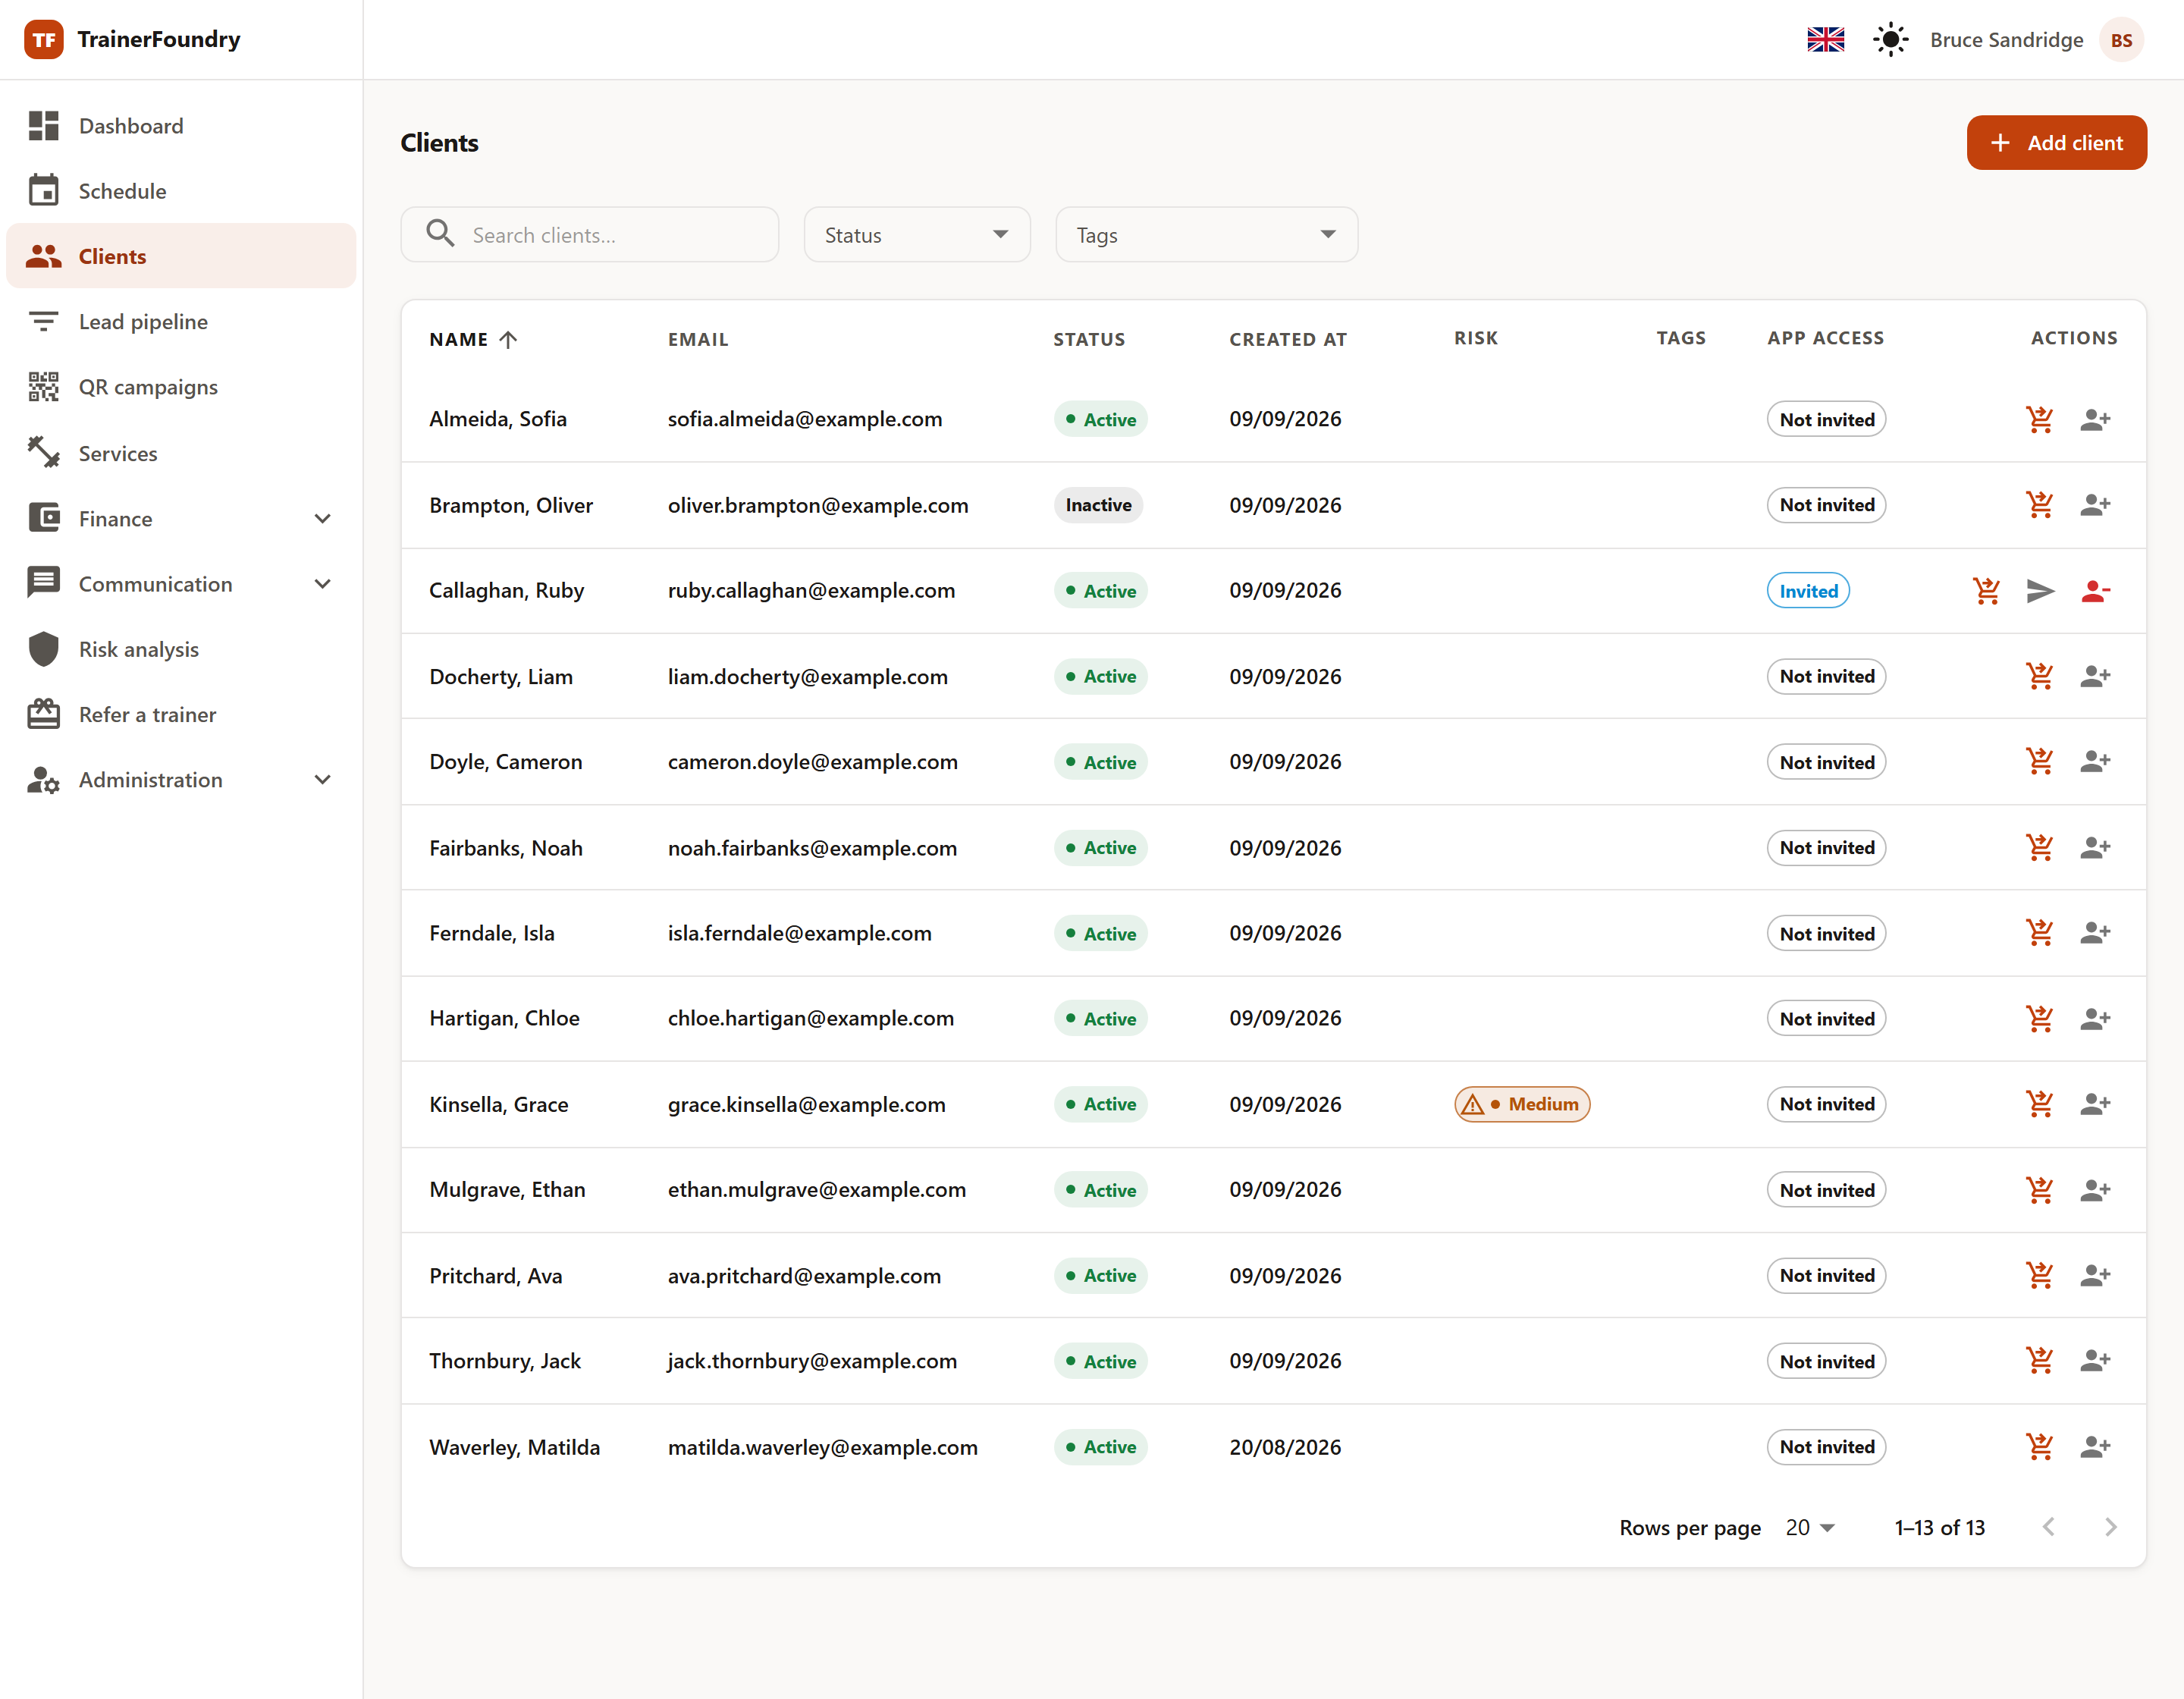Open QR campaigns in the sidebar

181,387
